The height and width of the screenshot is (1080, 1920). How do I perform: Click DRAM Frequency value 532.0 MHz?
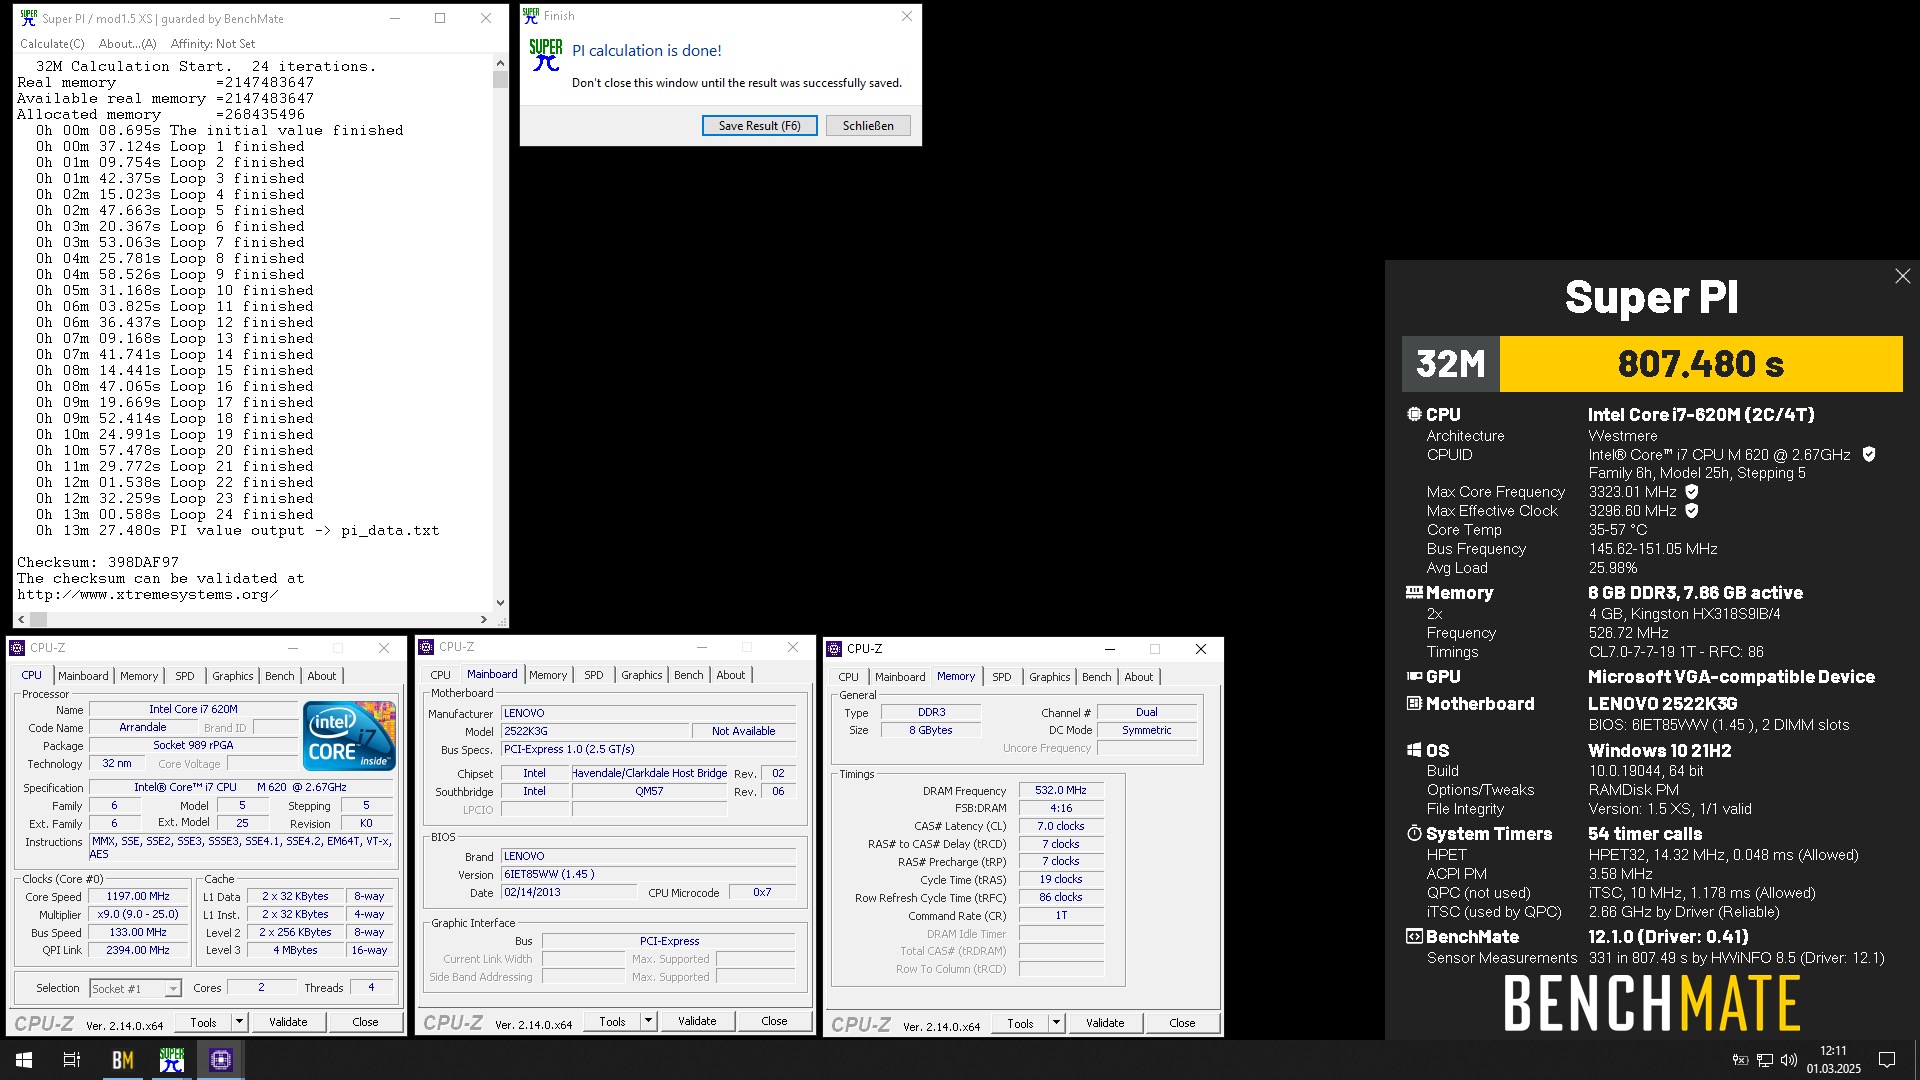[1061, 790]
